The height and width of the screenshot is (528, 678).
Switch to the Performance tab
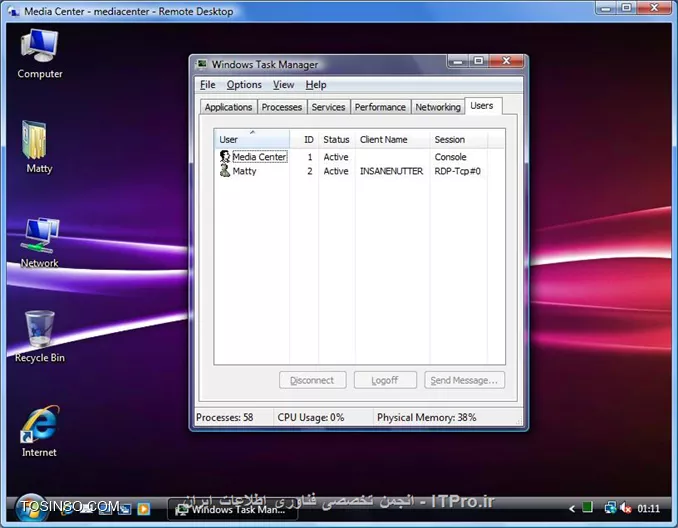[x=380, y=107]
